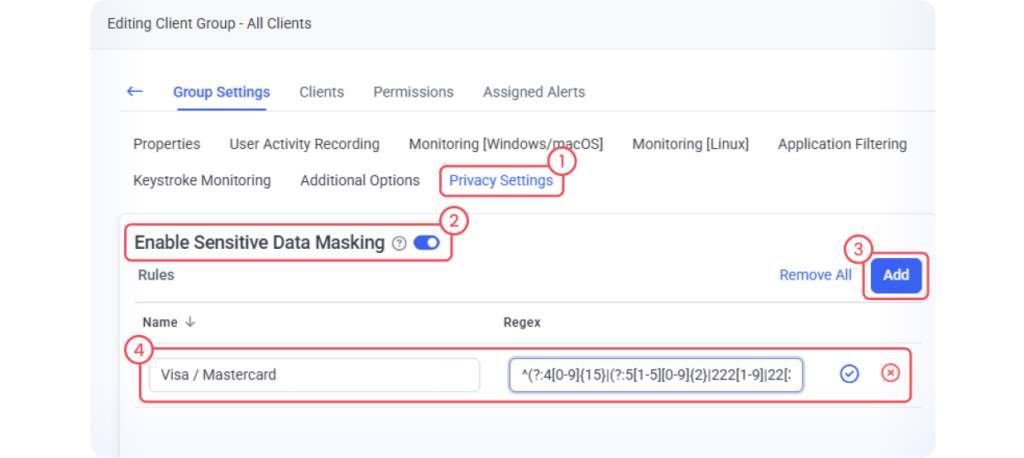The image size is (1024, 458).
Task: Sort rules using the Name arrow icon
Action: click(x=190, y=322)
